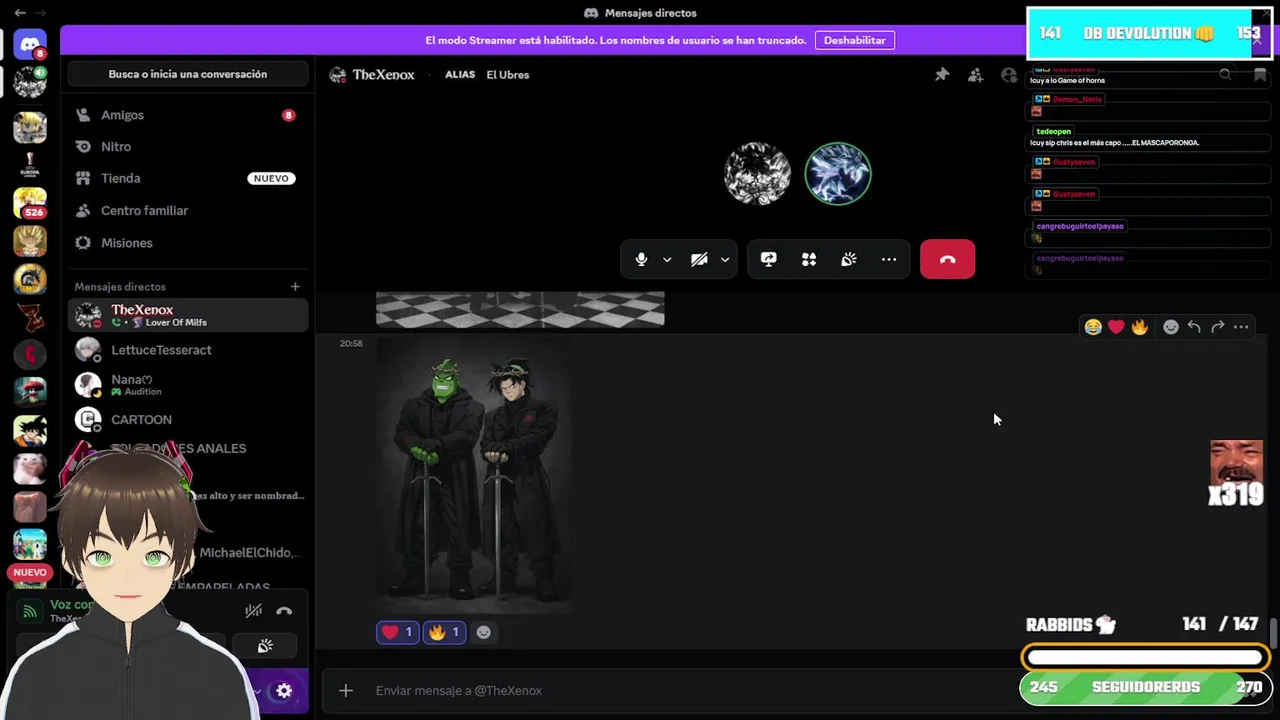Open Amigos section
The width and height of the screenshot is (1280, 720).
pyautogui.click(x=188, y=115)
